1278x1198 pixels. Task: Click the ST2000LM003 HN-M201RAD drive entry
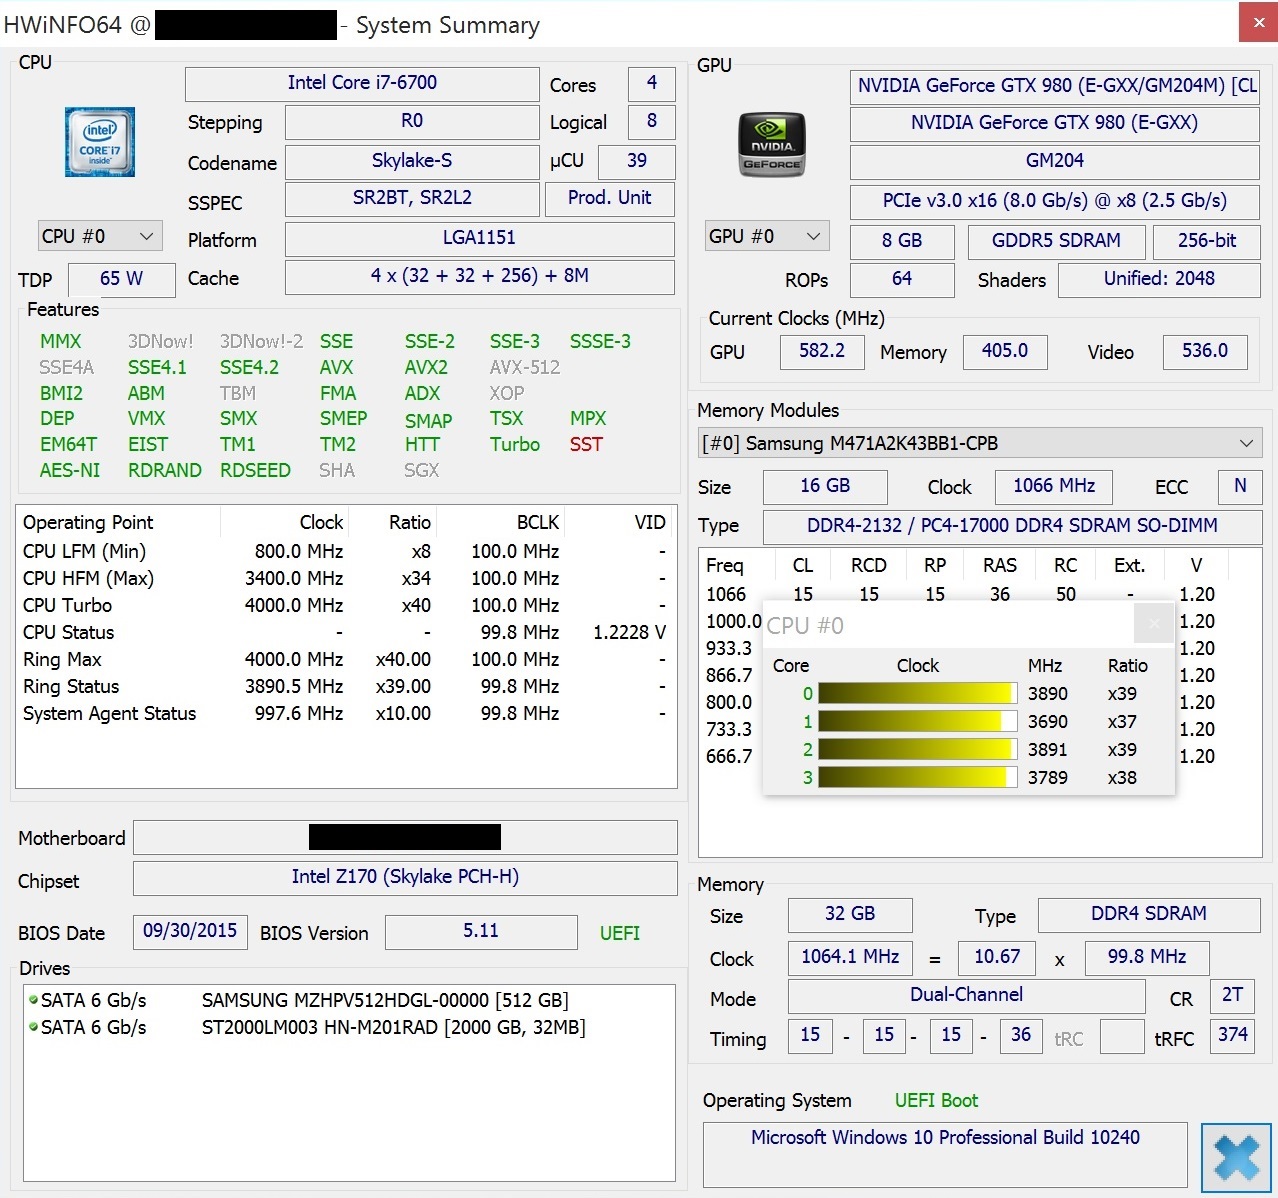pyautogui.click(x=394, y=1027)
